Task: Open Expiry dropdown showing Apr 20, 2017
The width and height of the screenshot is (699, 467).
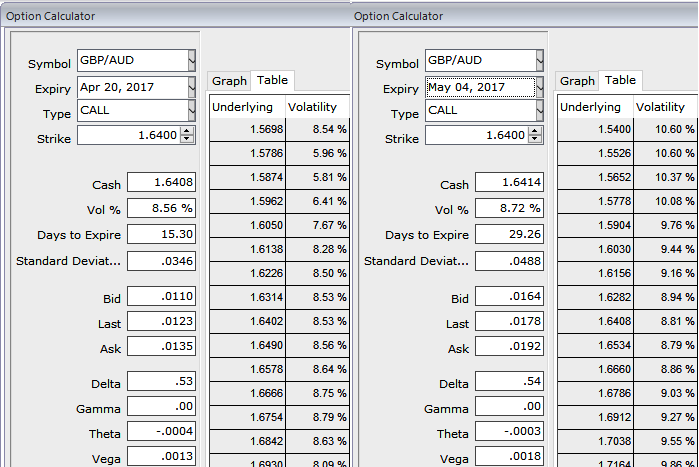Action: (x=192, y=87)
